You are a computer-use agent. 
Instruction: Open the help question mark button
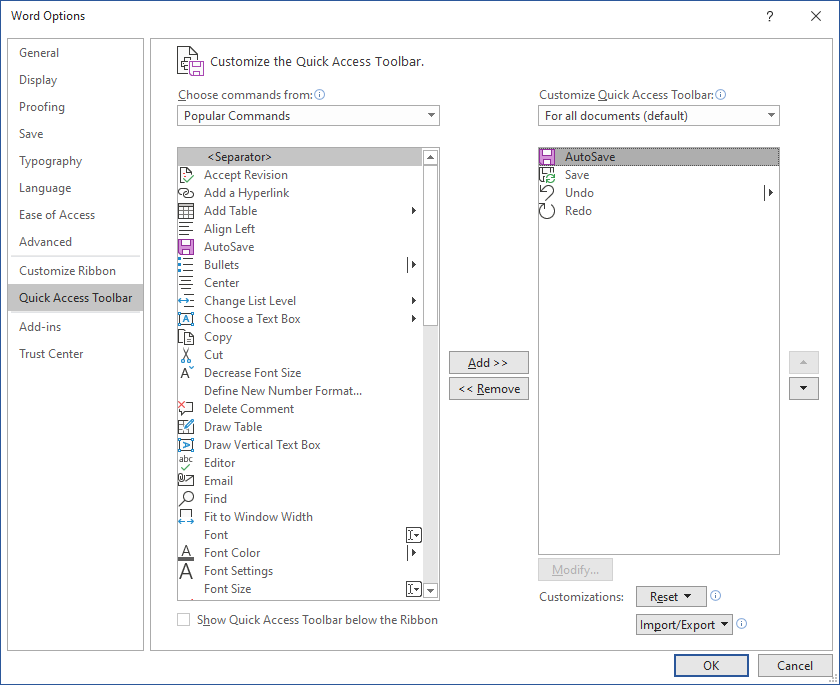click(770, 16)
